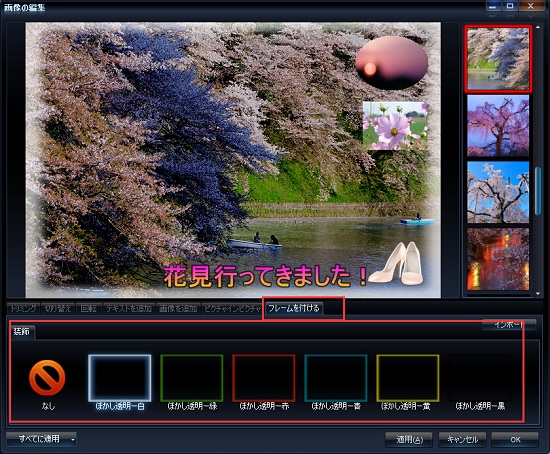The height and width of the screenshot is (454, 550).
Task: Minimize the 画像の編集 window
Action: click(494, 6)
